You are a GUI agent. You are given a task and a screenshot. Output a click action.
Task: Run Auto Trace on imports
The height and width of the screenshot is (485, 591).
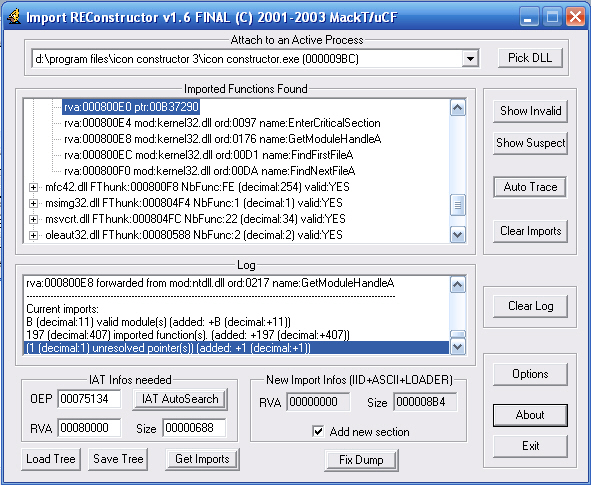coord(530,187)
